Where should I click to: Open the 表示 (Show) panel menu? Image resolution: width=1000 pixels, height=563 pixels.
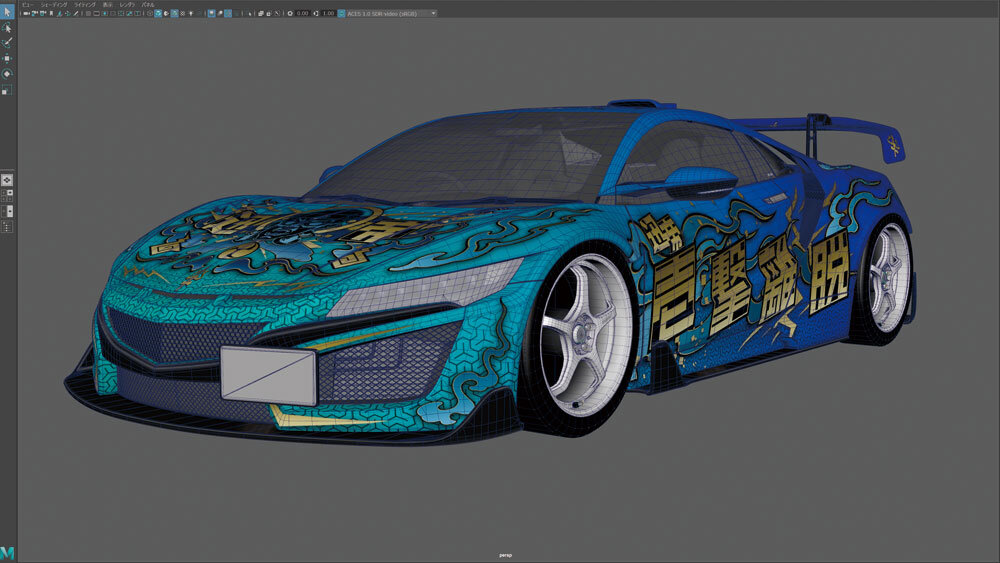[x=107, y=5]
